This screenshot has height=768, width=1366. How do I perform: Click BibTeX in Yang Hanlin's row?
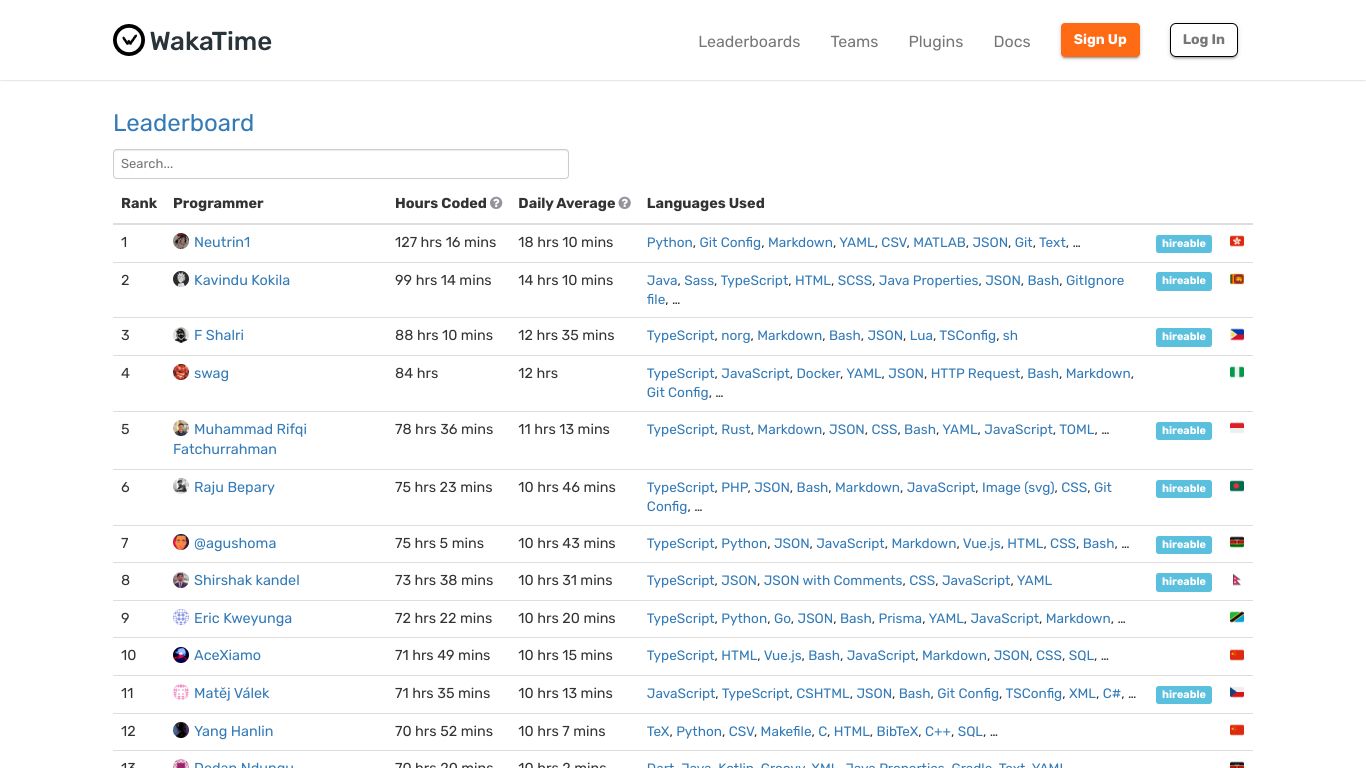coord(897,731)
